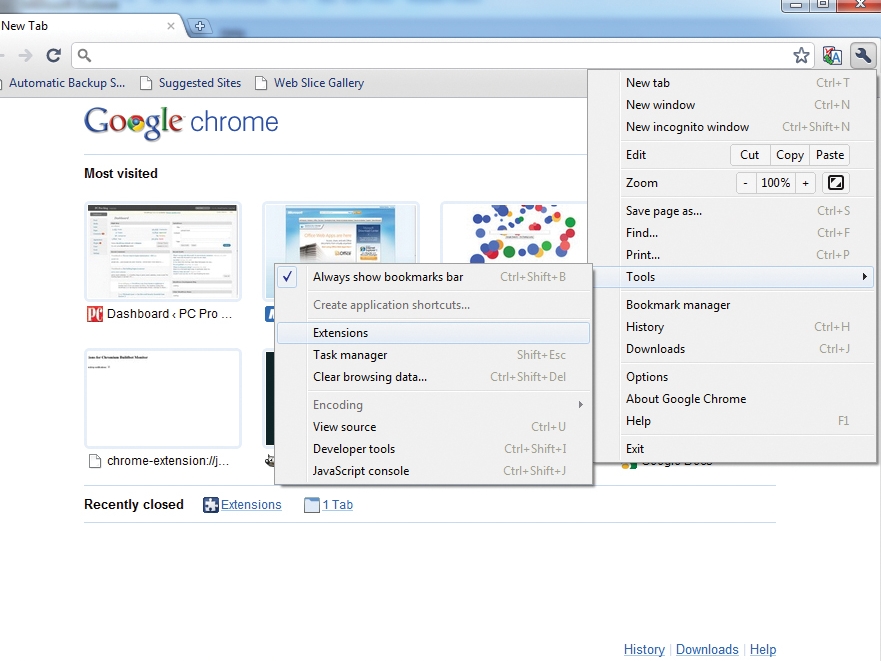This screenshot has height=661, width=881.
Task: Expand the Tools submenu arrow
Action: tap(864, 277)
